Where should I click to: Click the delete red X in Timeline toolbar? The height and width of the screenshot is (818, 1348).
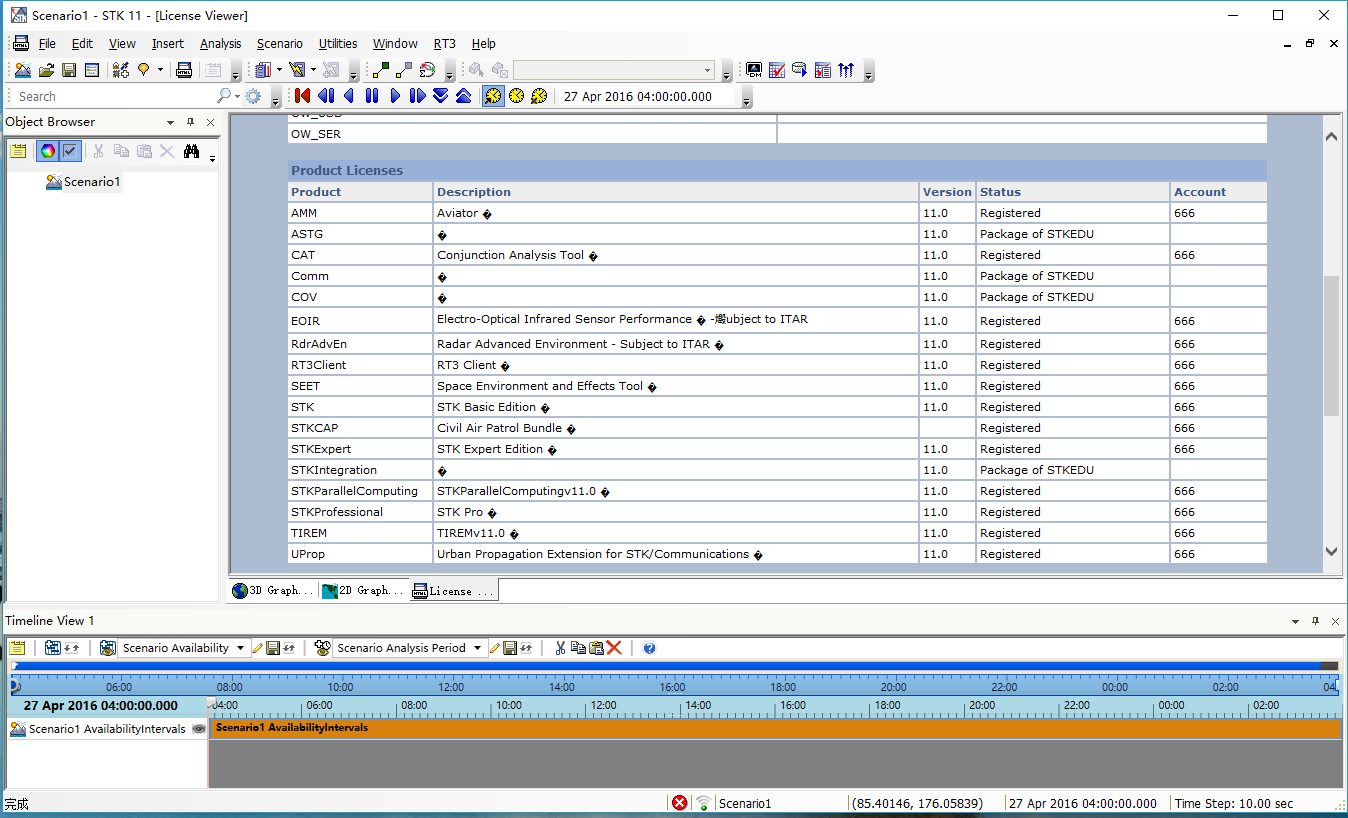pyautogui.click(x=614, y=648)
